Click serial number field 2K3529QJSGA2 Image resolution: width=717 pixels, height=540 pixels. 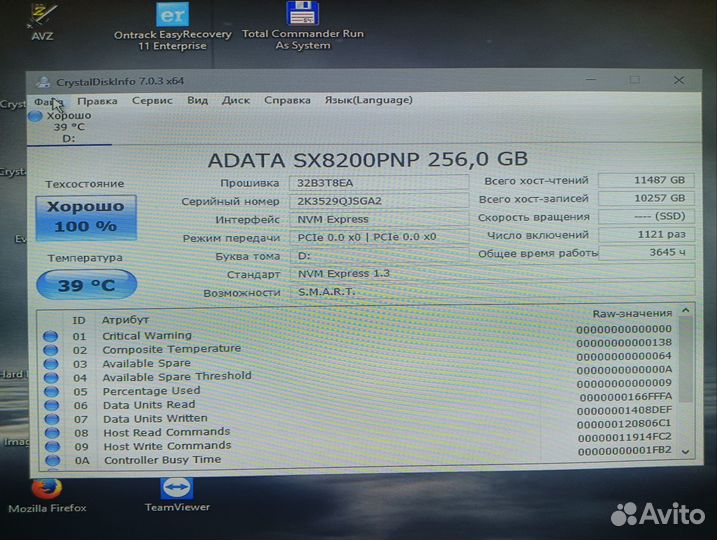[379, 201]
